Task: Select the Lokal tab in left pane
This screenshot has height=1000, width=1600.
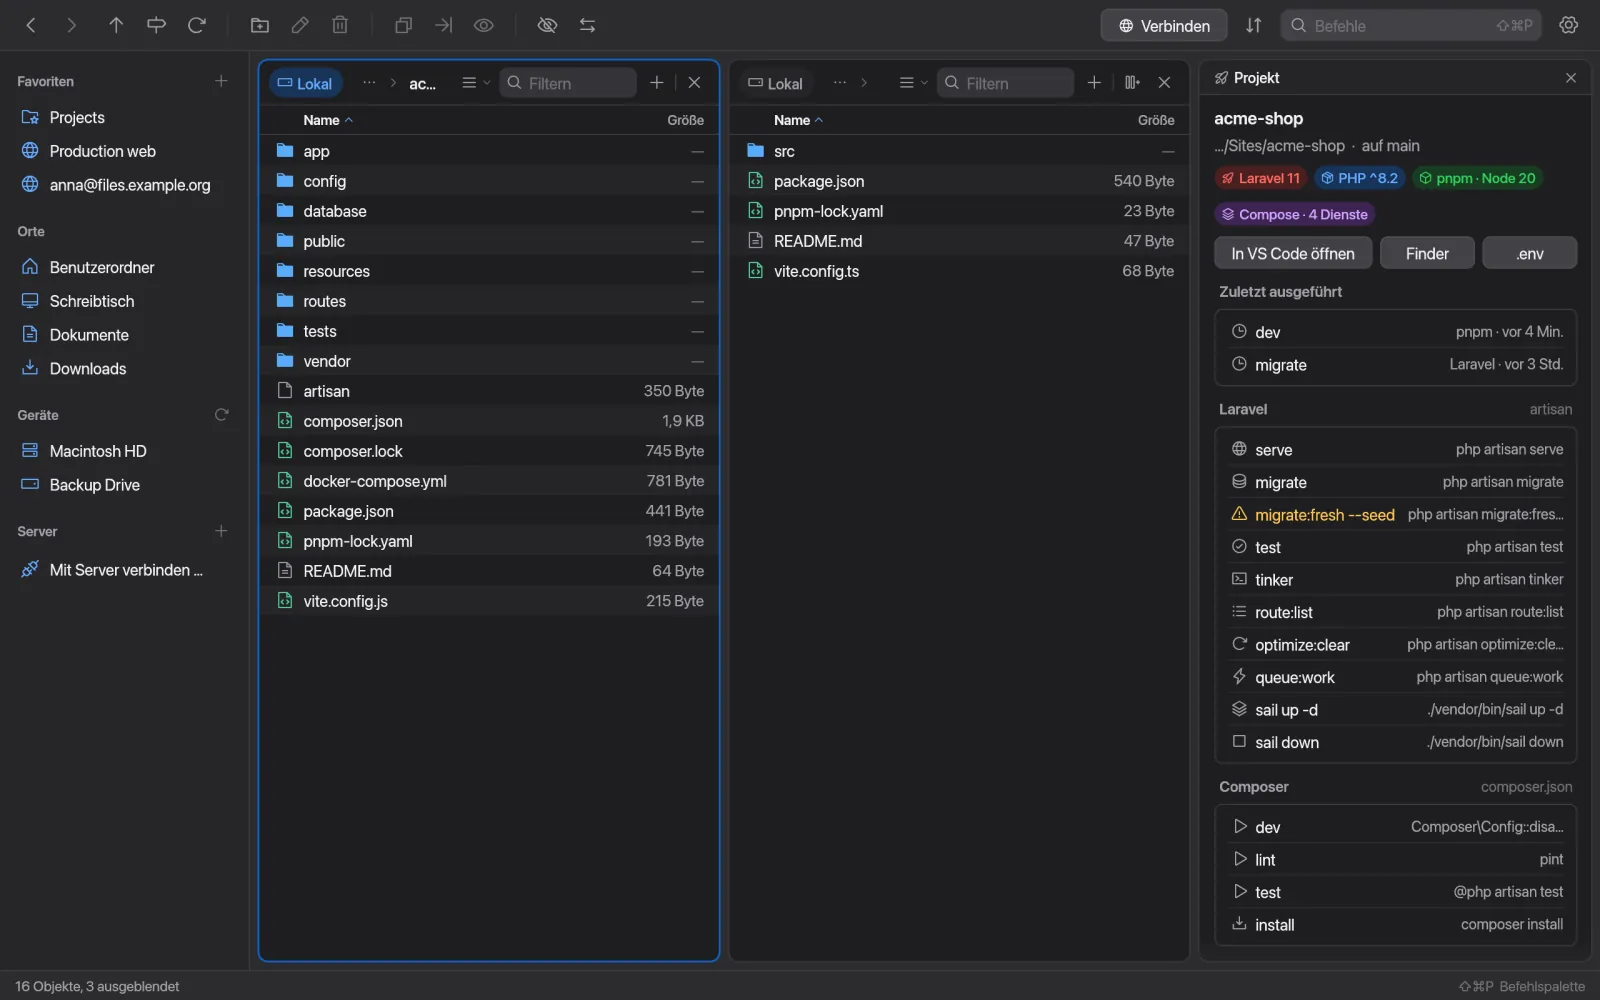Action: coord(305,83)
